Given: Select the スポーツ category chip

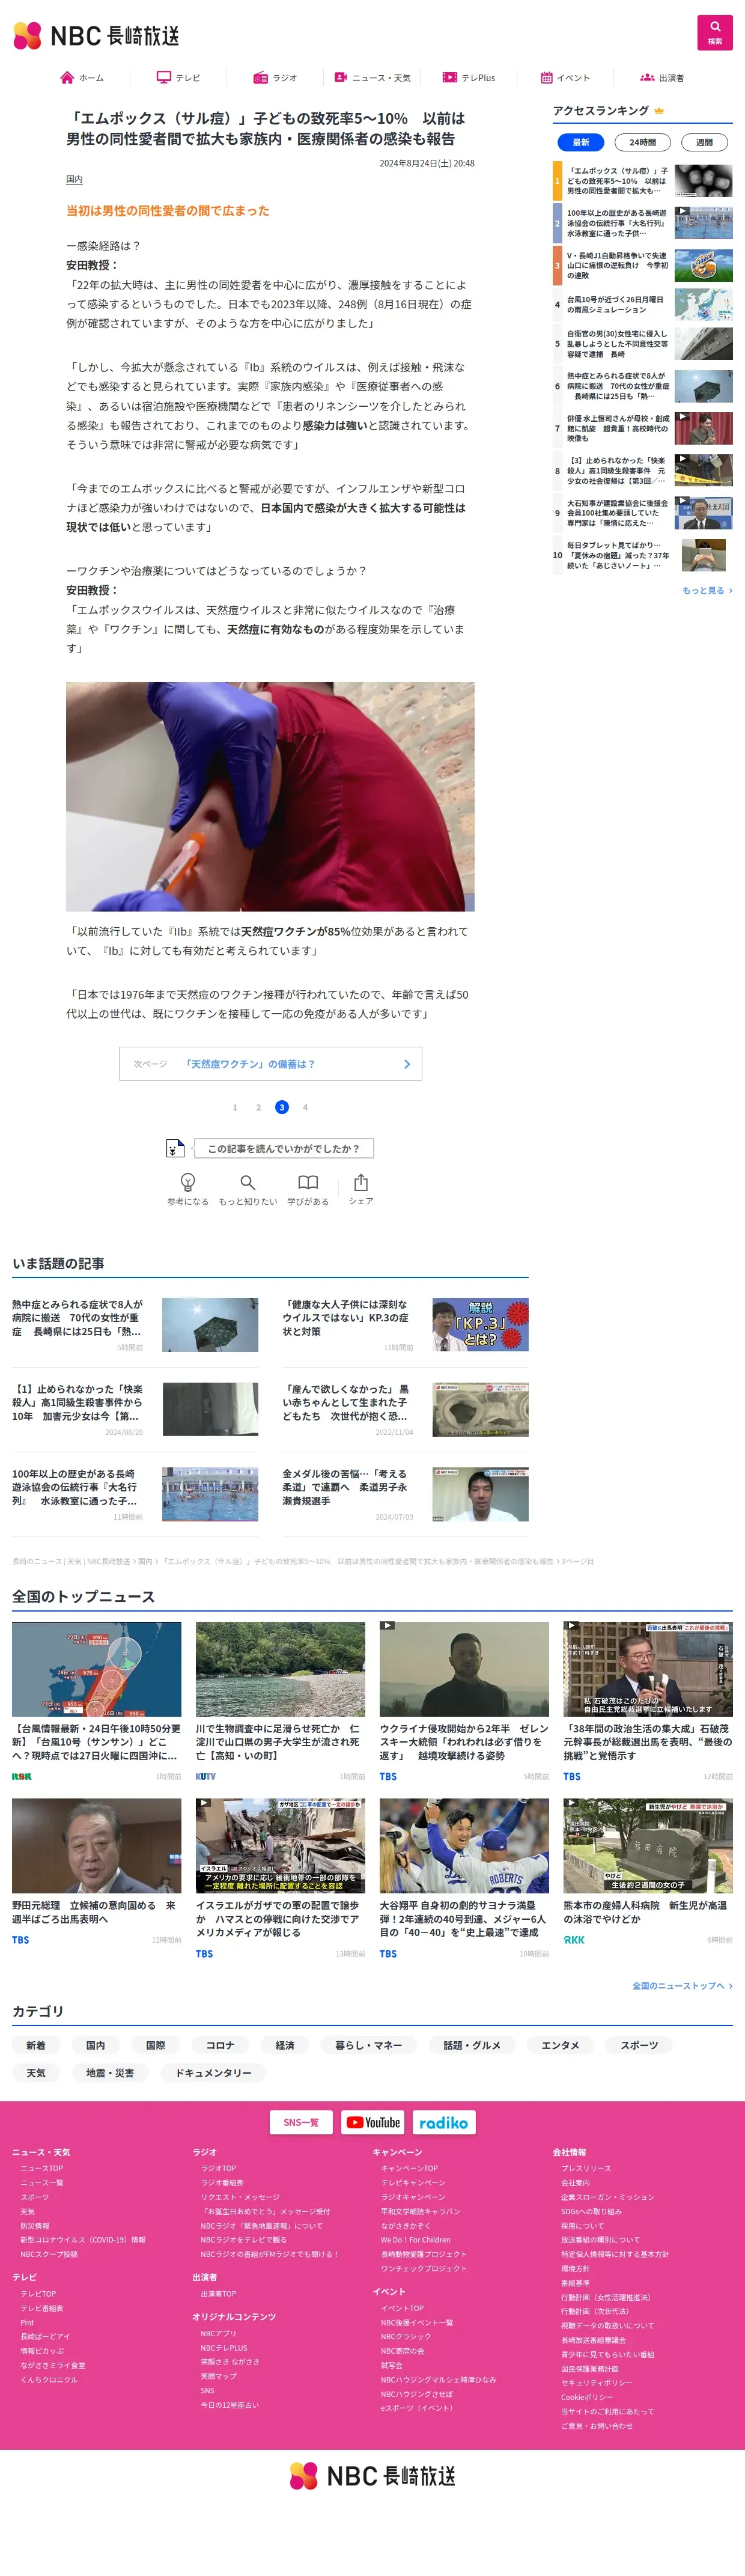Looking at the screenshot, I should click(x=639, y=2045).
